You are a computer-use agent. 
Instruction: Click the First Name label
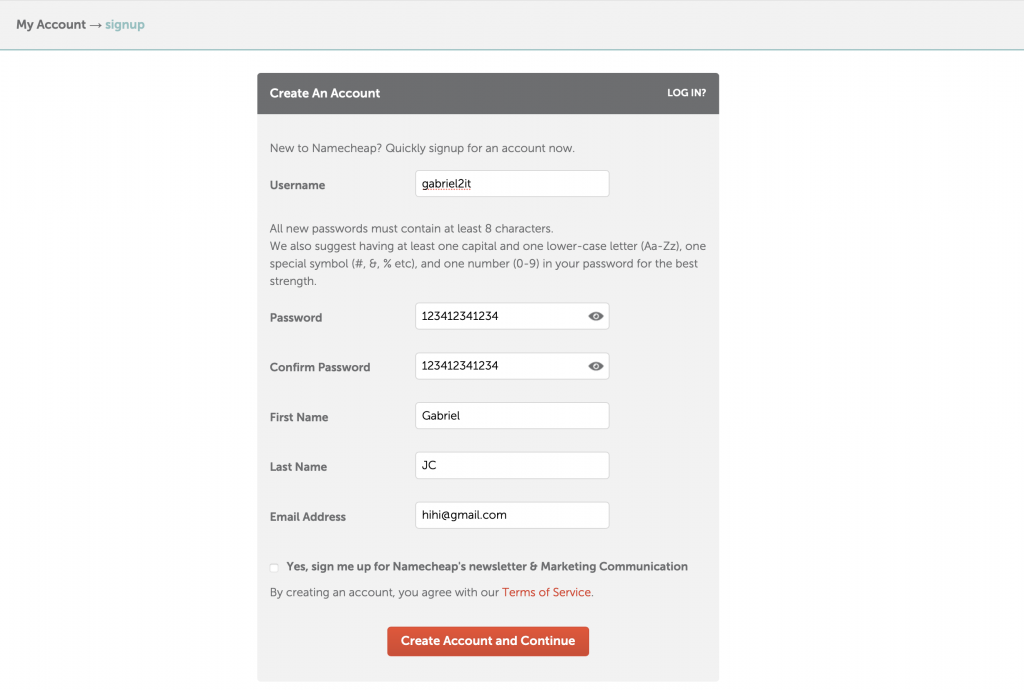tap(299, 417)
